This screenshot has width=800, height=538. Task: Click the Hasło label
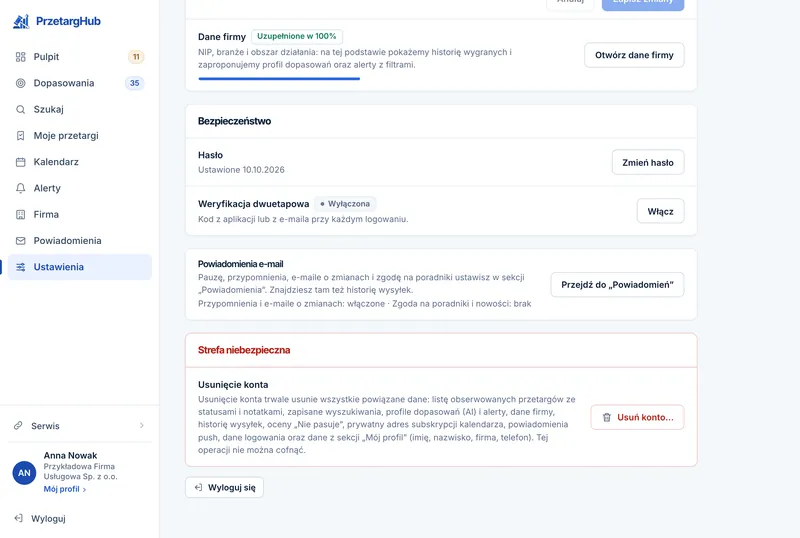coord(210,155)
